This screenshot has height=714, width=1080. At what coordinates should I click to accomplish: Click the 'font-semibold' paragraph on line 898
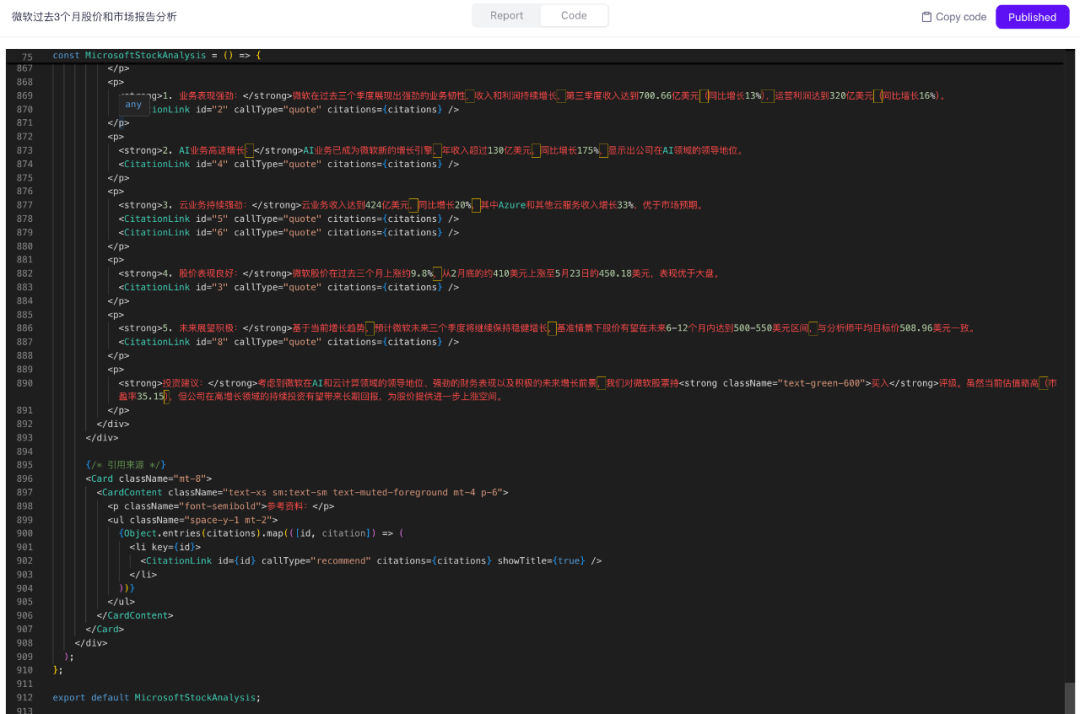coord(221,506)
